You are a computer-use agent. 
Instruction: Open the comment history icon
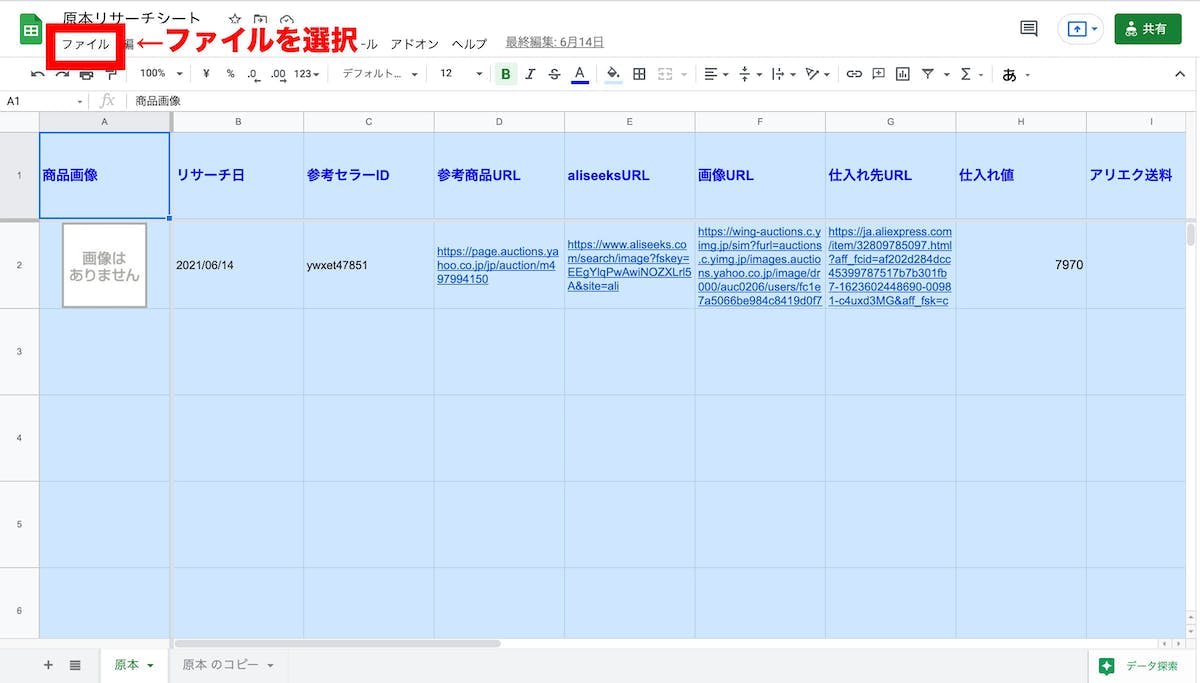[x=1028, y=29]
